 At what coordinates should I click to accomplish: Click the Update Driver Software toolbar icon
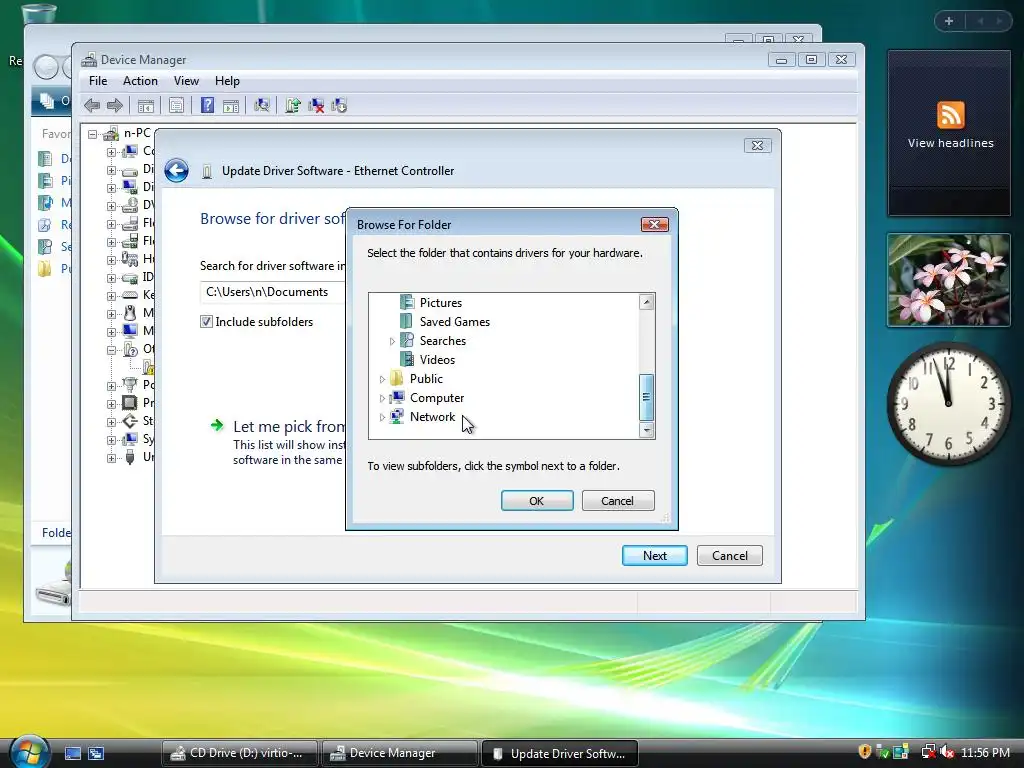pyautogui.click(x=293, y=105)
